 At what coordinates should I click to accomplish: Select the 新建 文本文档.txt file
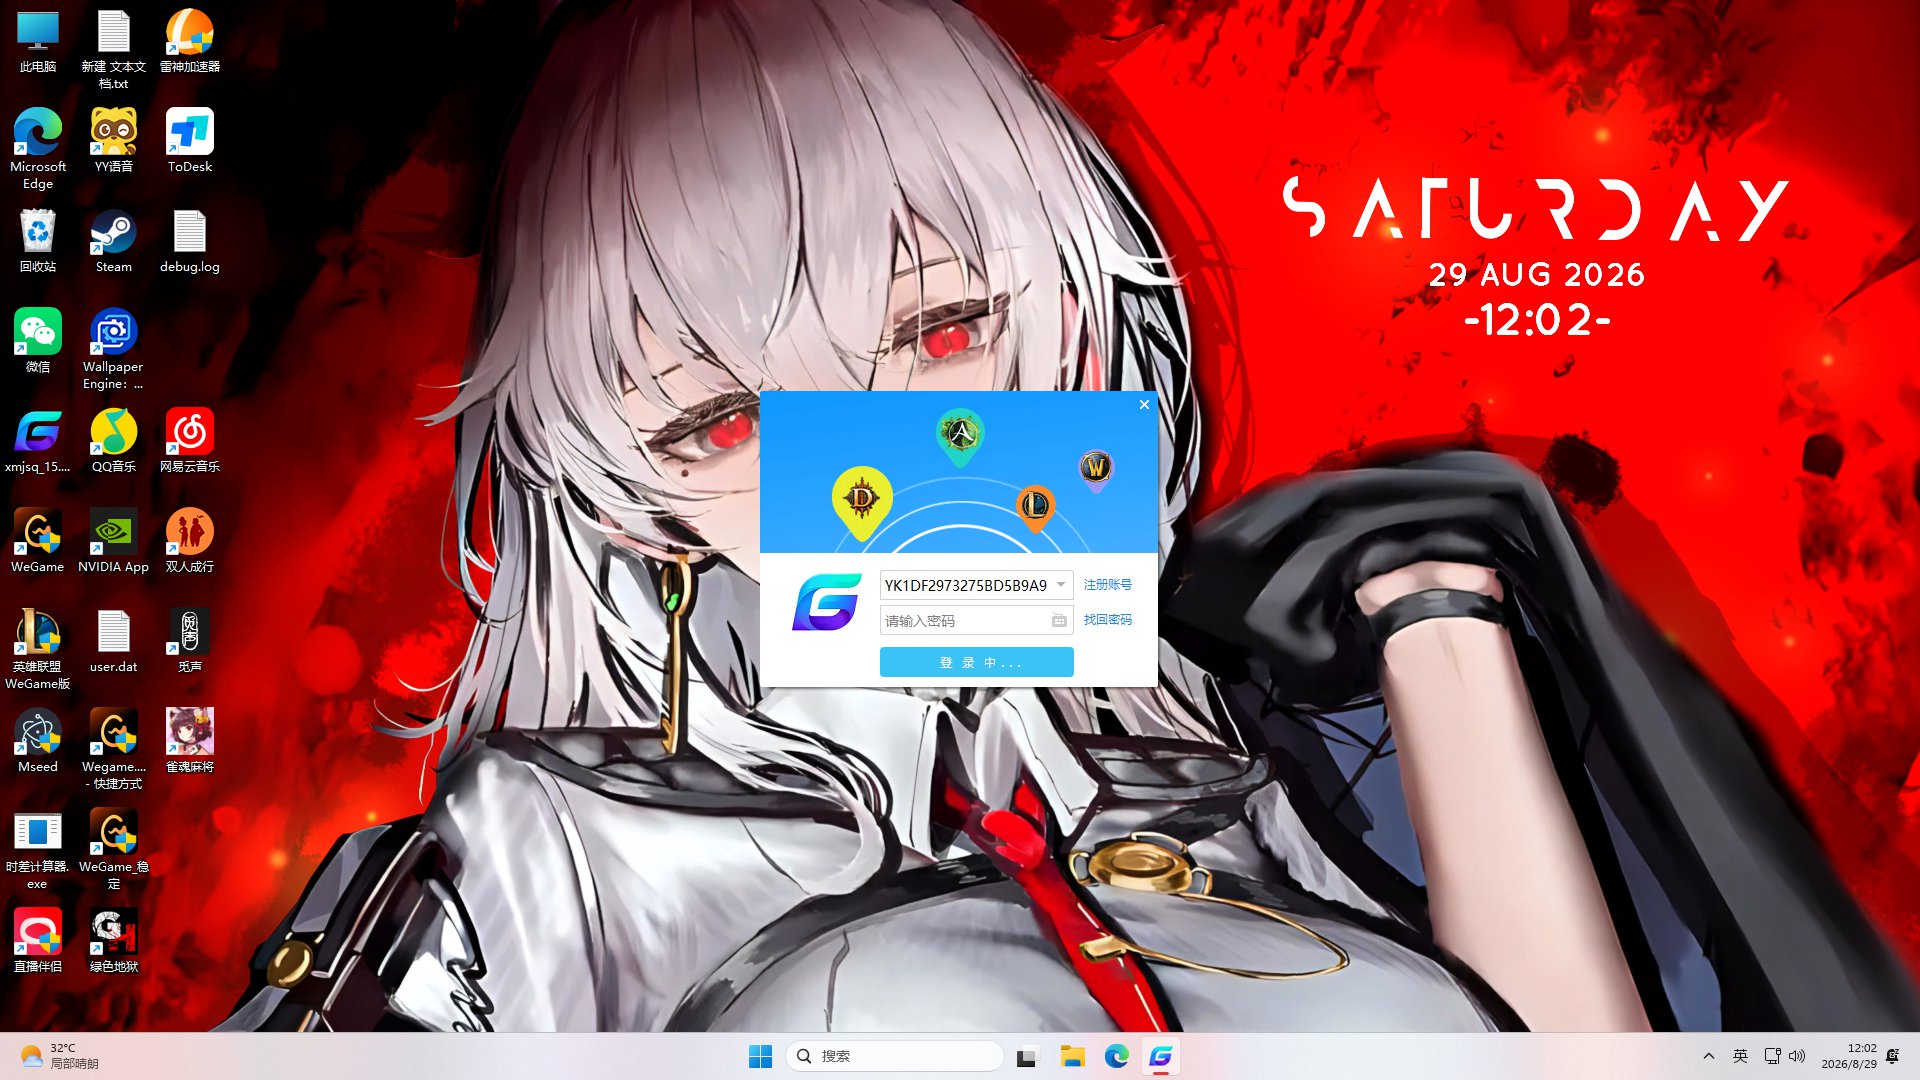tap(113, 50)
